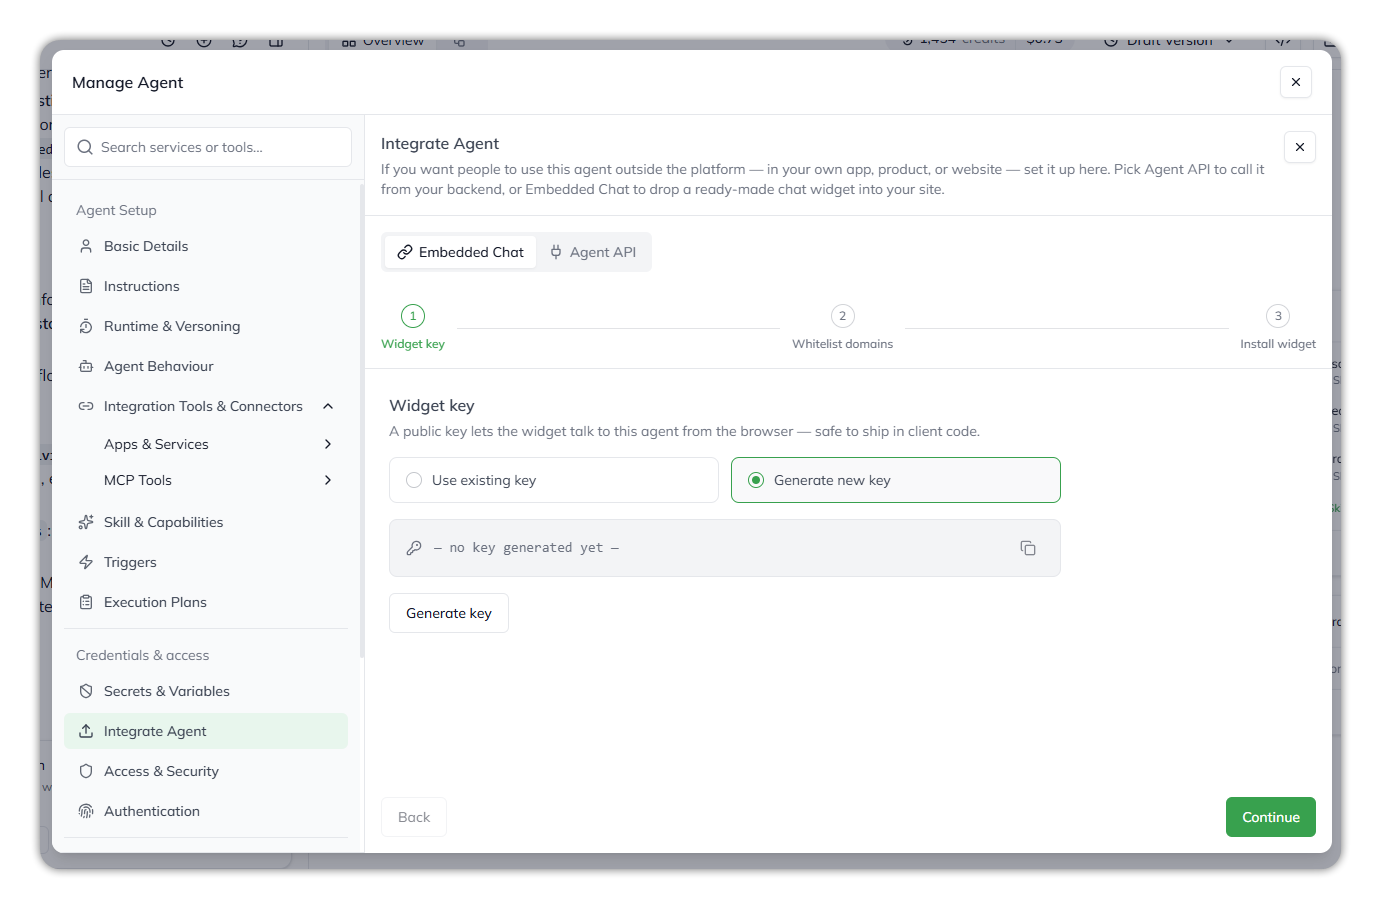Expand the MCP Tools submenu
Screen dimensions: 1381x909
[x=328, y=480]
